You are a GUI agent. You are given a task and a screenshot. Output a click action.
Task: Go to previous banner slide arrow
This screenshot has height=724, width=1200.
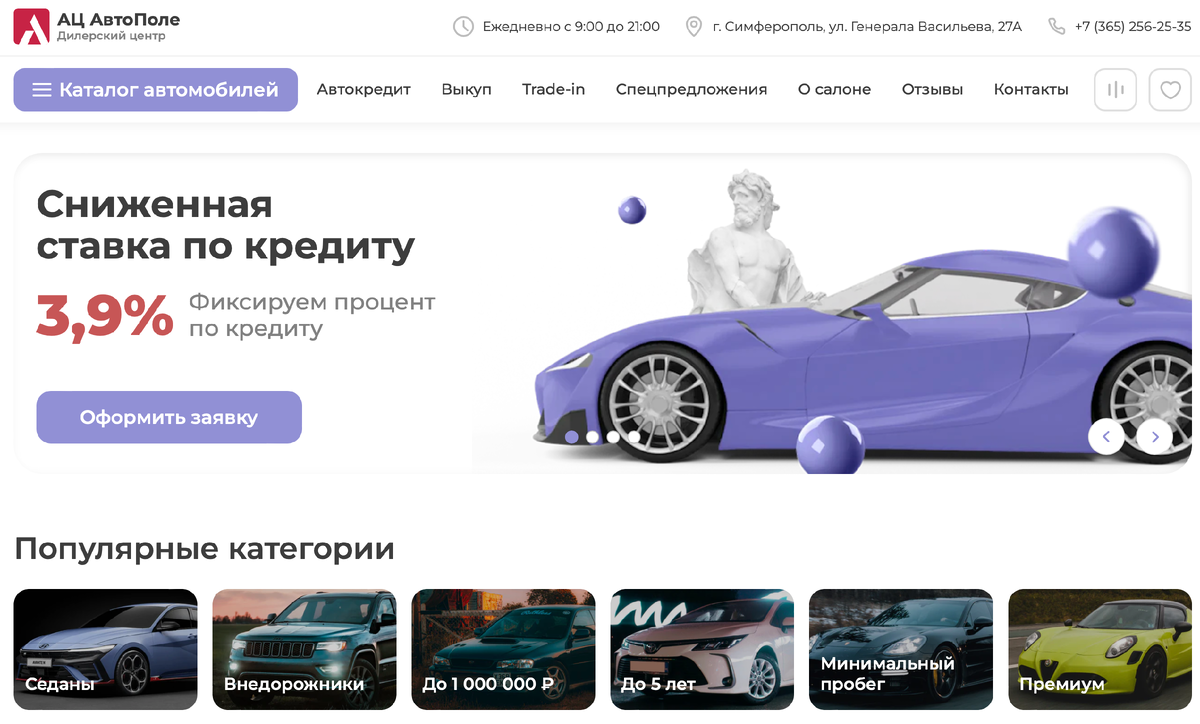[x=1106, y=437]
